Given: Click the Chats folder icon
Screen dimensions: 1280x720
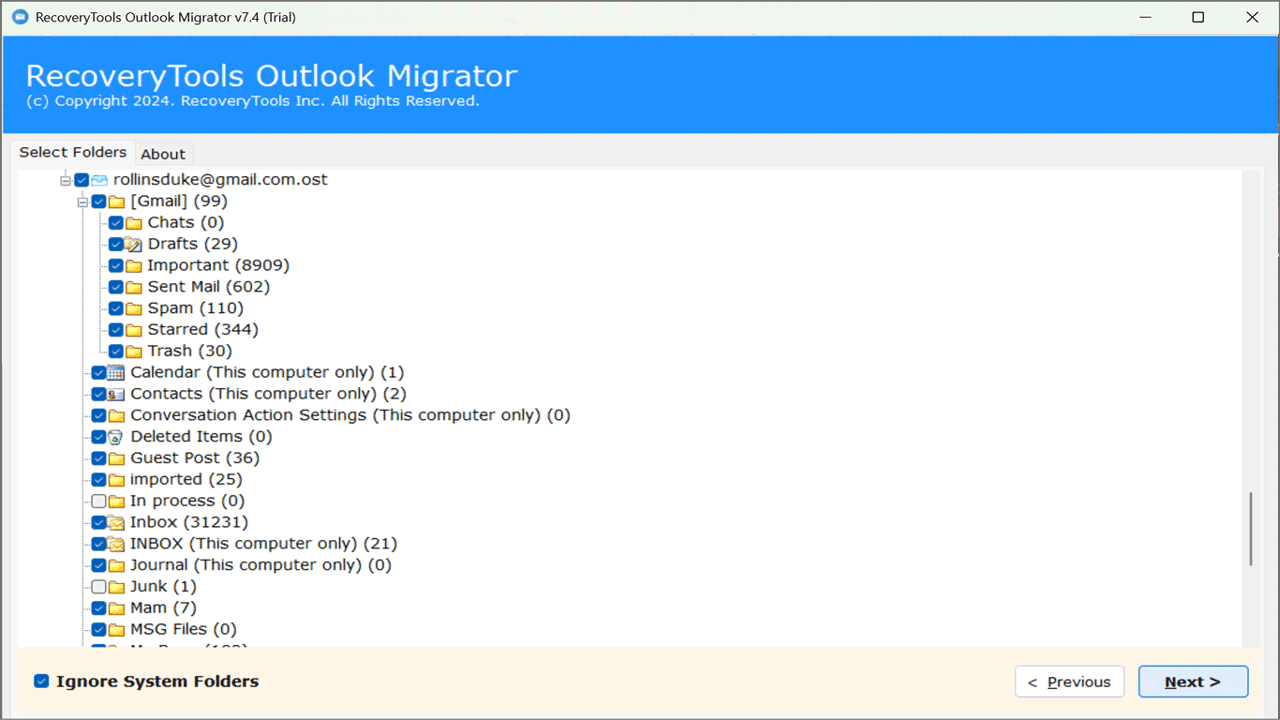Looking at the screenshot, I should pyautogui.click(x=134, y=223).
